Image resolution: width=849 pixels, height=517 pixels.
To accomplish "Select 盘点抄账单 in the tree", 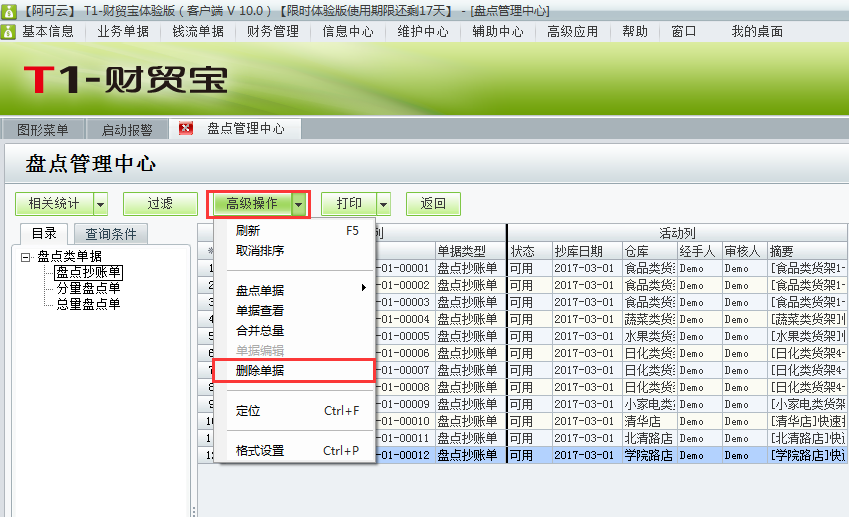I will (88, 272).
